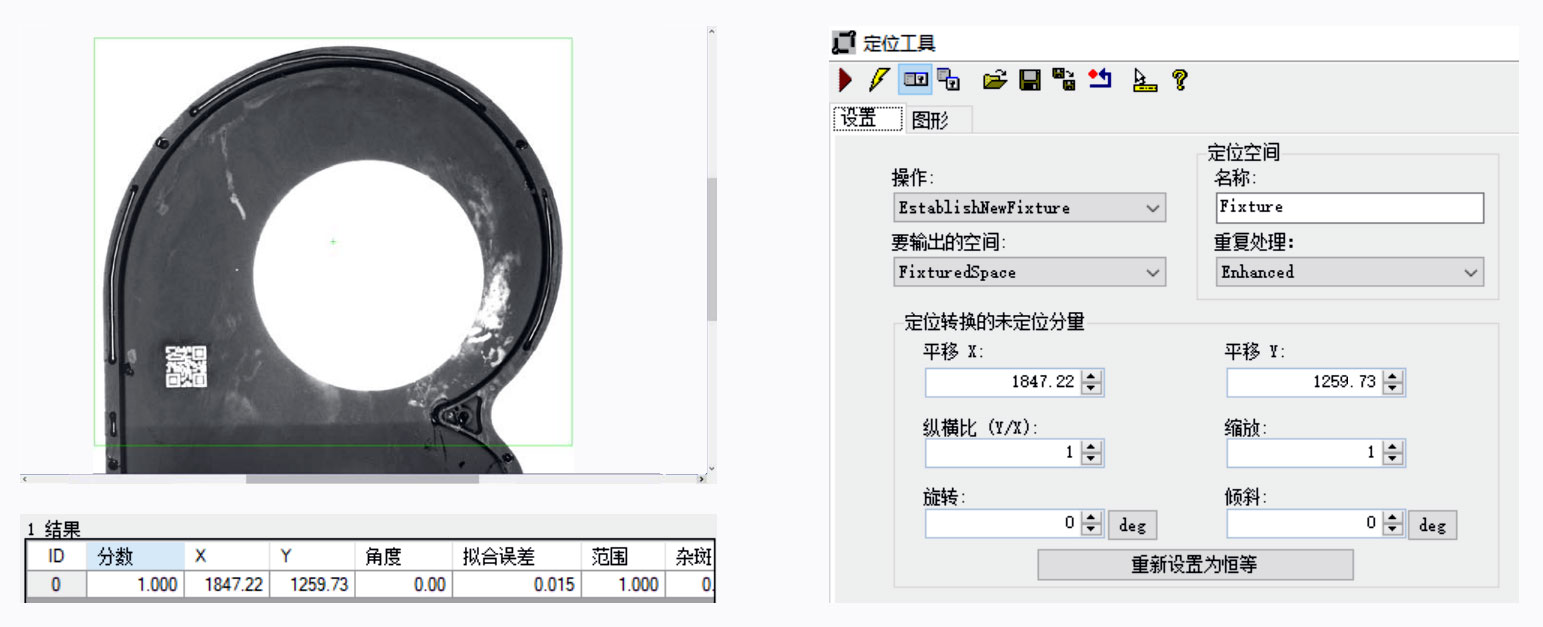Image resolution: width=1543 pixels, height=627 pixels.
Task: Select the 0.015 fit error cell
Action: 516,585
